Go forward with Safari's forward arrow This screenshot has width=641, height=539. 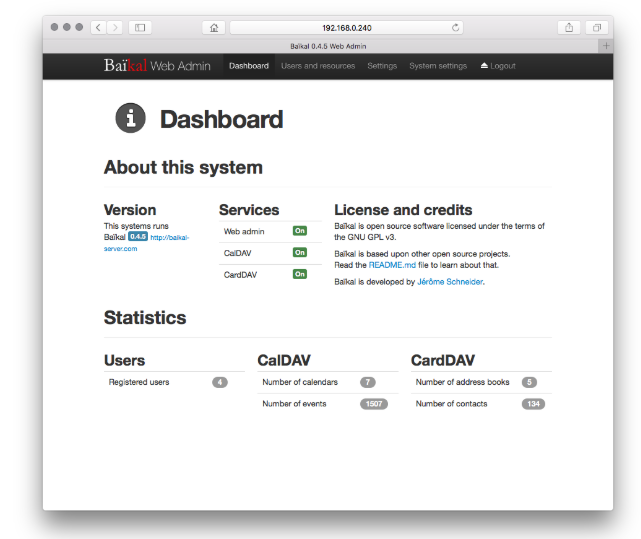115,28
